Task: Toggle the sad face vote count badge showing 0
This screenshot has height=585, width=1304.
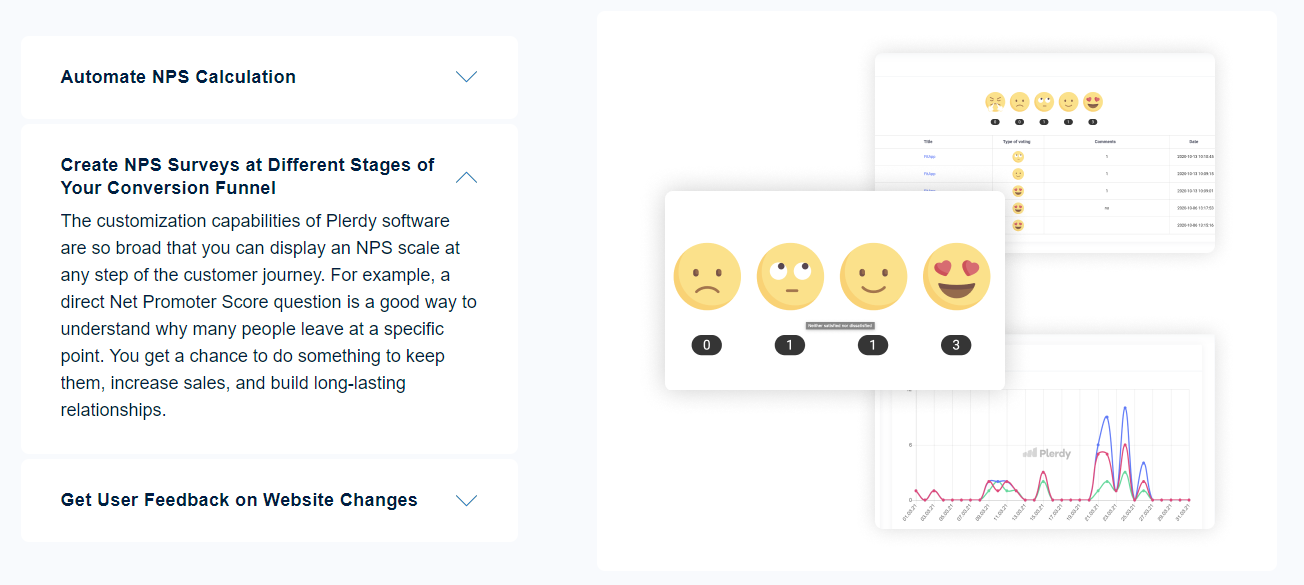Action: [706, 344]
